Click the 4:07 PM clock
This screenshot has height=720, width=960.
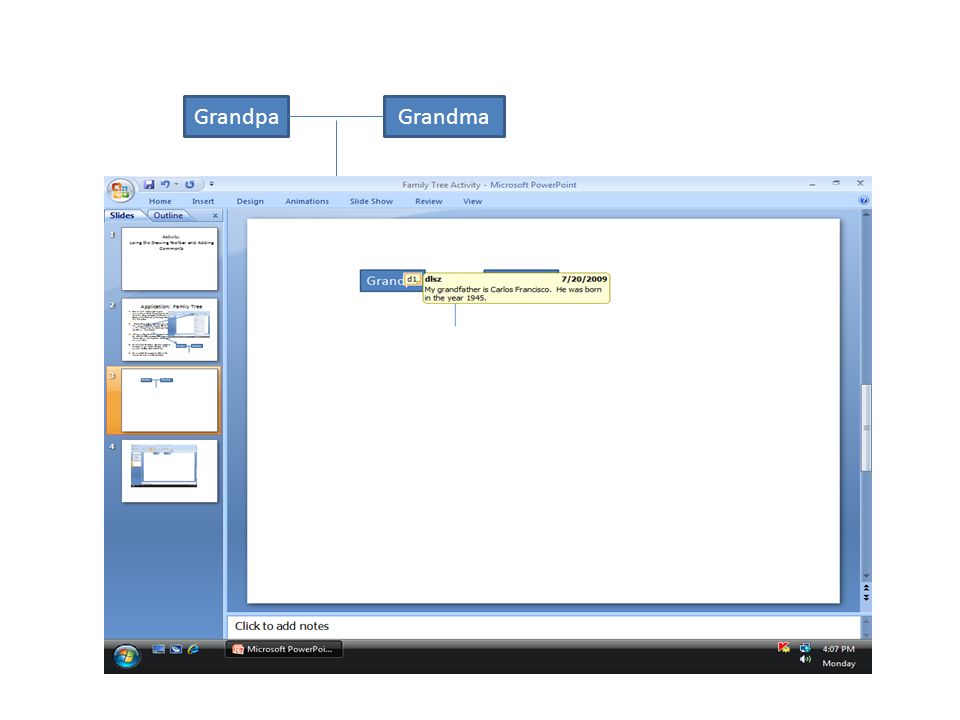click(838, 649)
